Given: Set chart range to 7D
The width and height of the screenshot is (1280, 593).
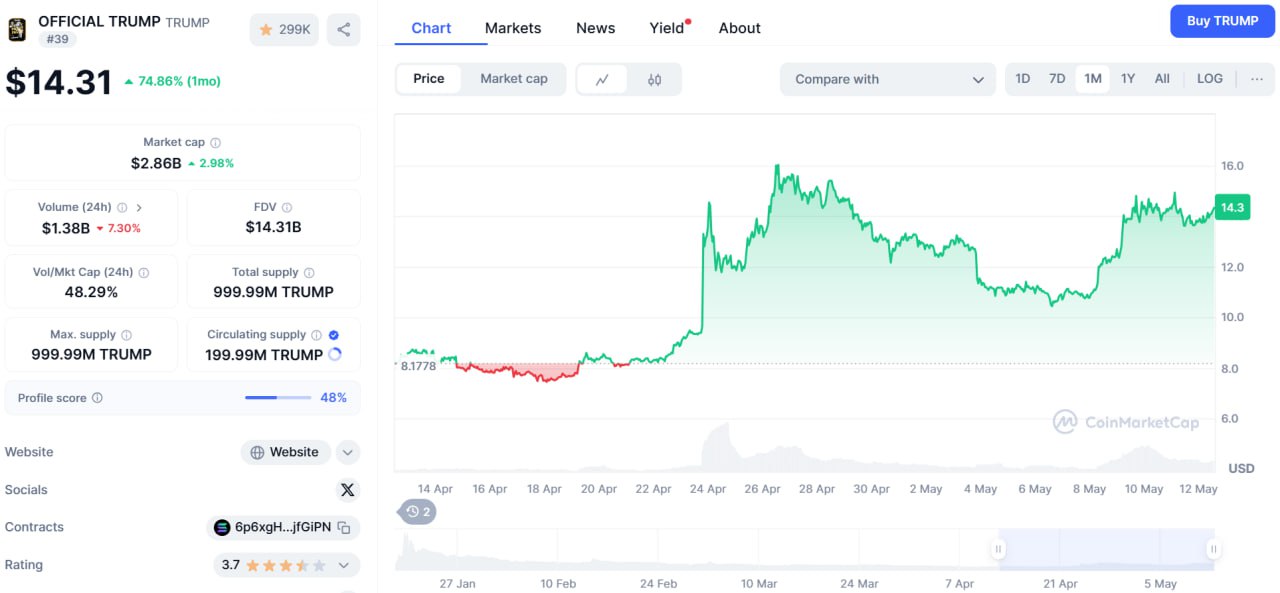Looking at the screenshot, I should (1057, 79).
